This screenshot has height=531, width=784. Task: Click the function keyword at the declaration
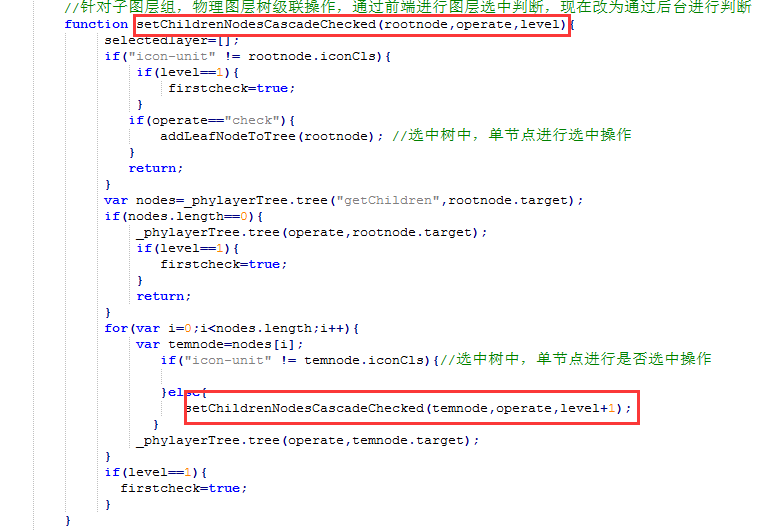(x=96, y=24)
